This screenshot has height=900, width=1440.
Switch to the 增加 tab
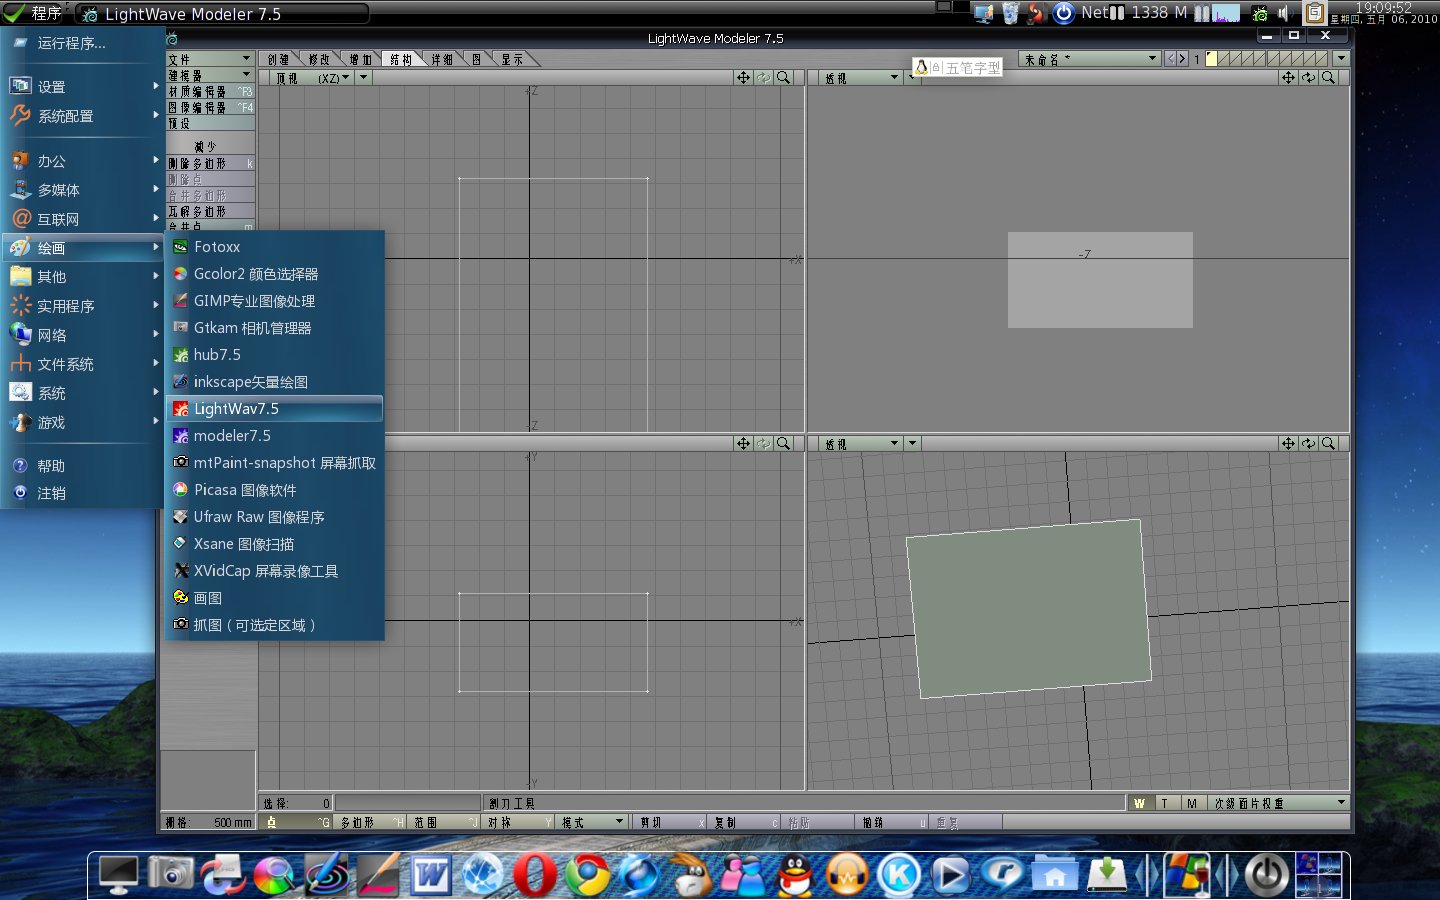[361, 59]
